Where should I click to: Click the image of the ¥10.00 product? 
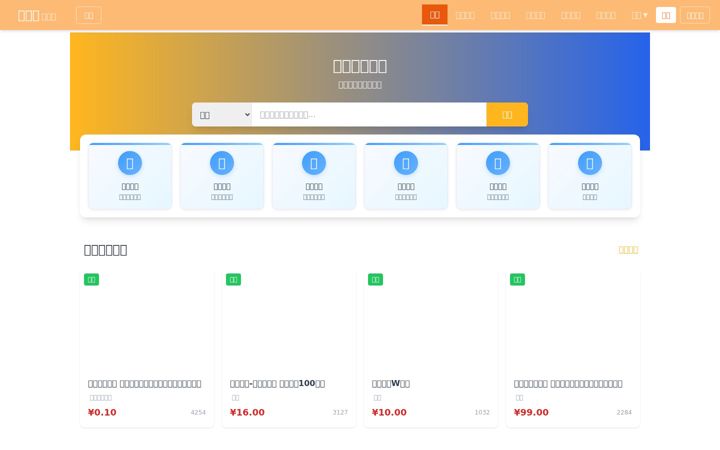pyautogui.click(x=430, y=321)
